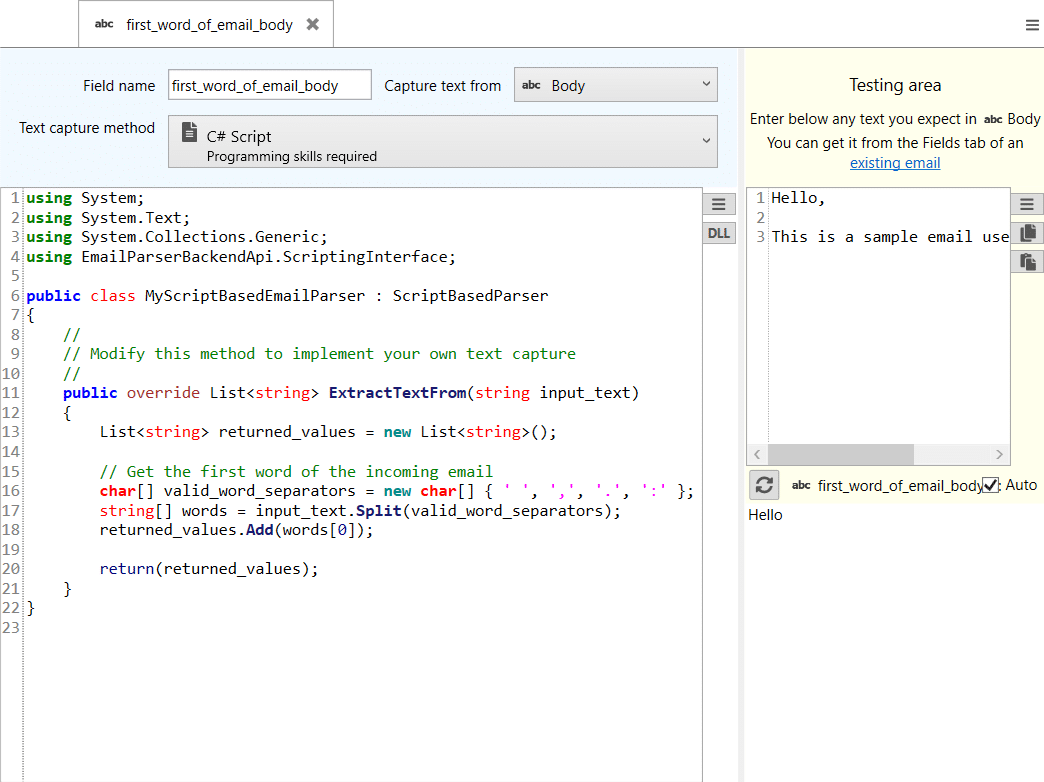Click the 'Get the first word' comment
Image resolution: width=1044 pixels, height=782 pixels.
pos(296,472)
